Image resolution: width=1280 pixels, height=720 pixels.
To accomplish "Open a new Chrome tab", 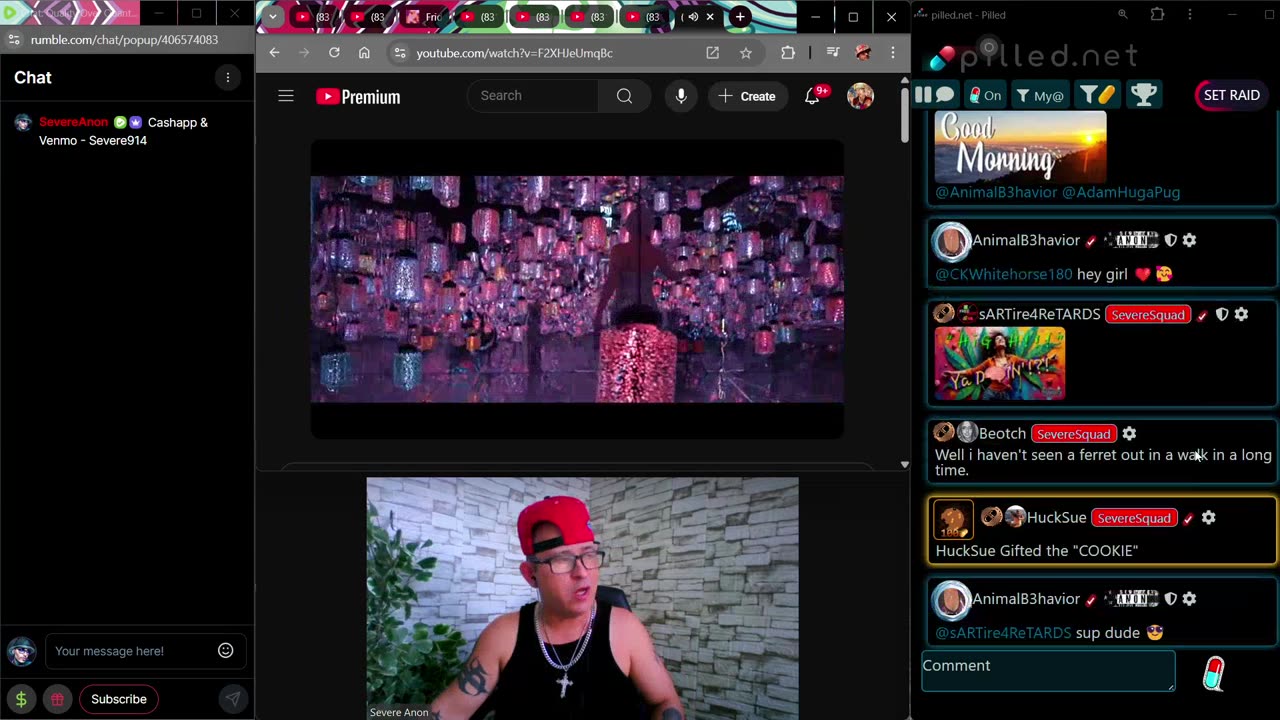I will pyautogui.click(x=740, y=17).
